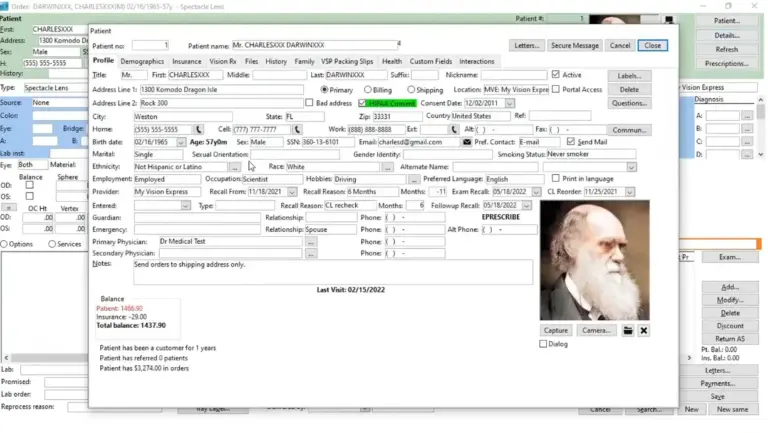Open Race ellipsis lookup button
The height and width of the screenshot is (433, 768).
point(387,167)
